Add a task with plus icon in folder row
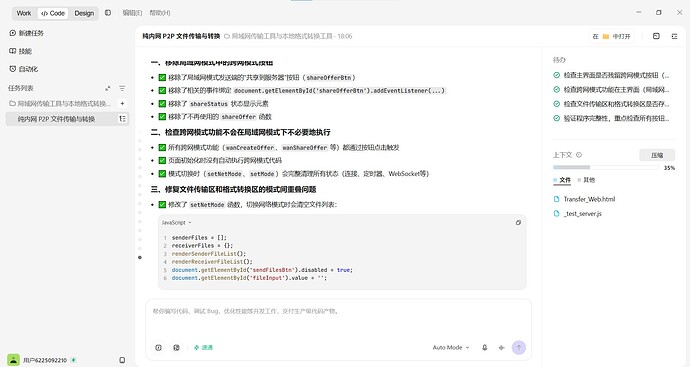Viewport: 690px width, 367px height. tap(122, 103)
